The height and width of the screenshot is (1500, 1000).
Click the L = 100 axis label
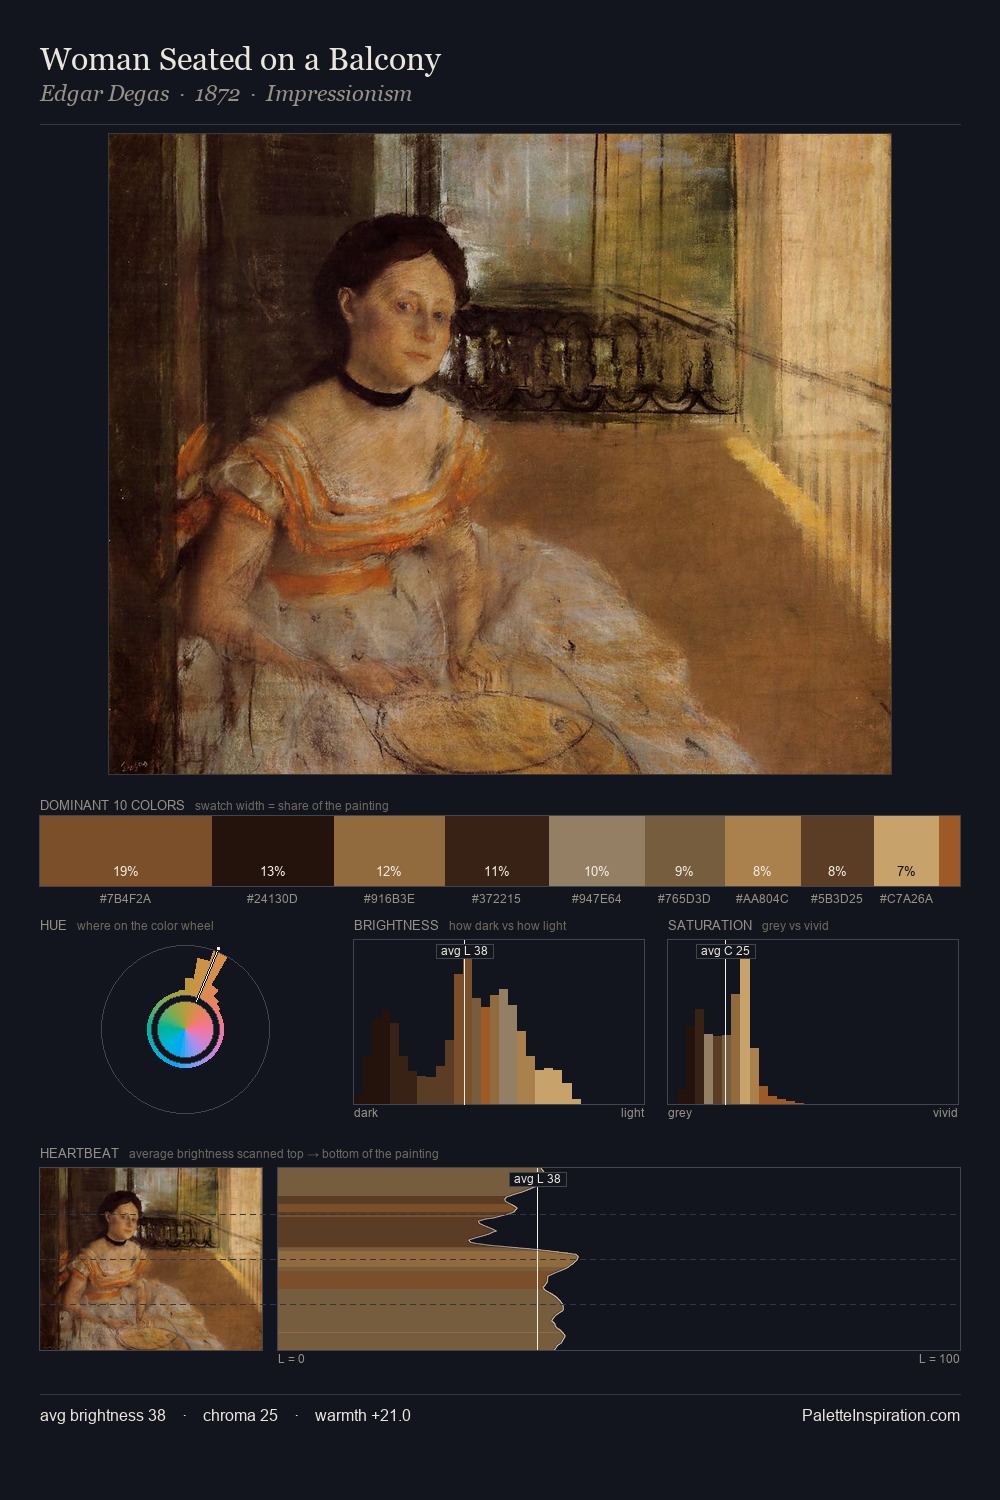pos(939,1359)
